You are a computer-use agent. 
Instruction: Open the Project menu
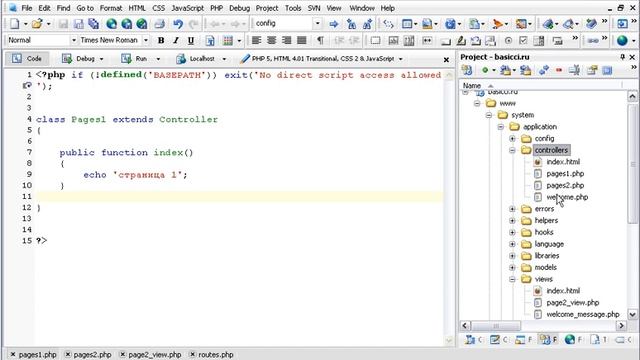[x=267, y=8]
